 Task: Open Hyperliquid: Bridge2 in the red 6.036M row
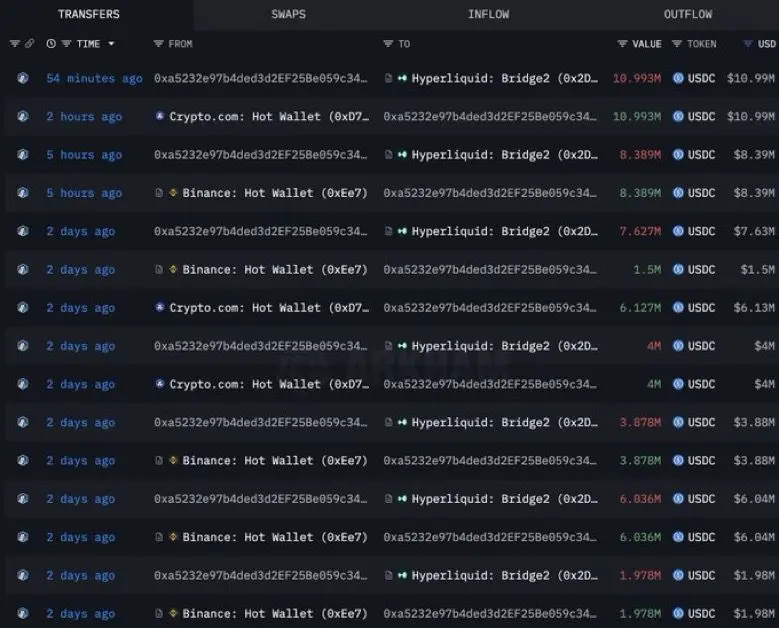pyautogui.click(x=504, y=499)
